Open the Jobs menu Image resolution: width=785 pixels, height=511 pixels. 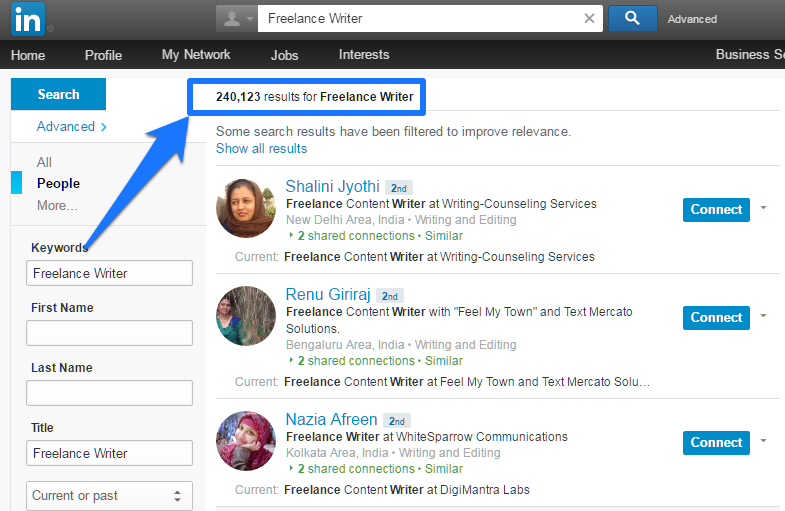pyautogui.click(x=284, y=55)
